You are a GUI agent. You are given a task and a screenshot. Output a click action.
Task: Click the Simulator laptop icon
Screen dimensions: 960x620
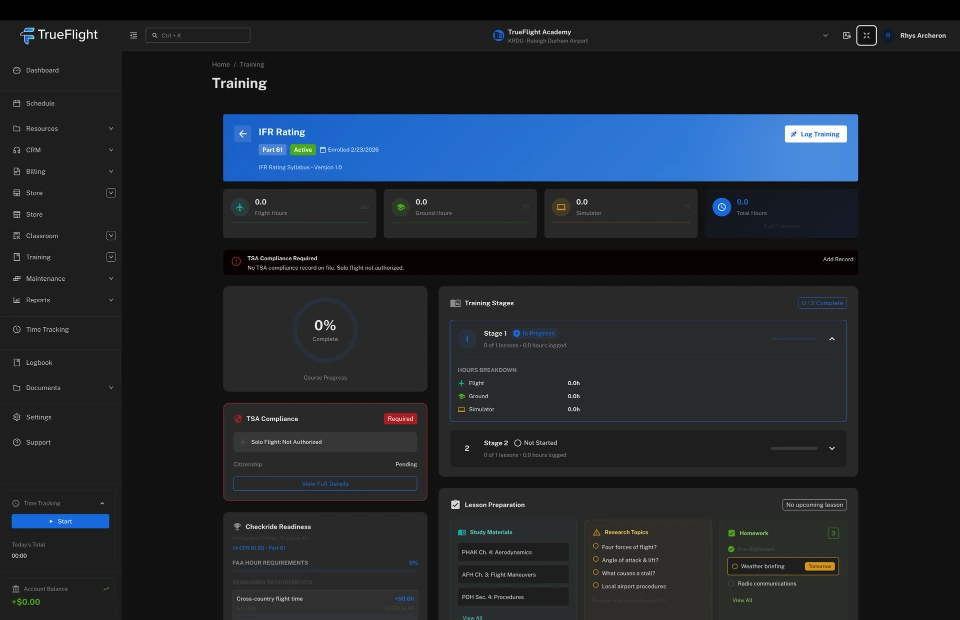point(561,207)
